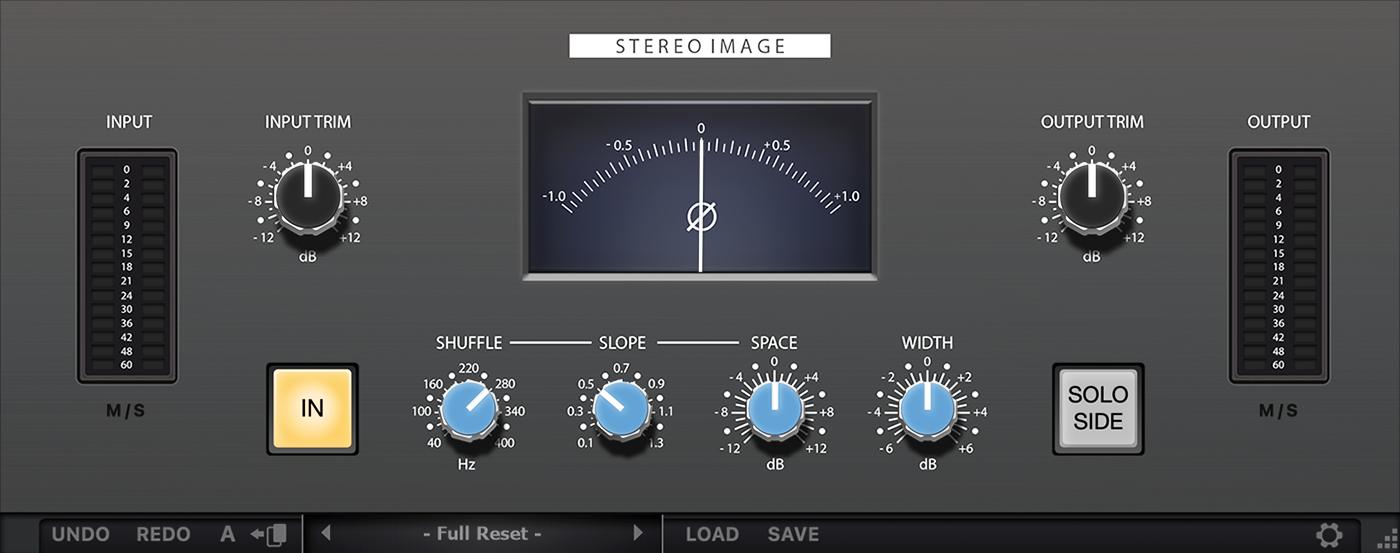Click Undo in the bottom bar

(x=81, y=535)
